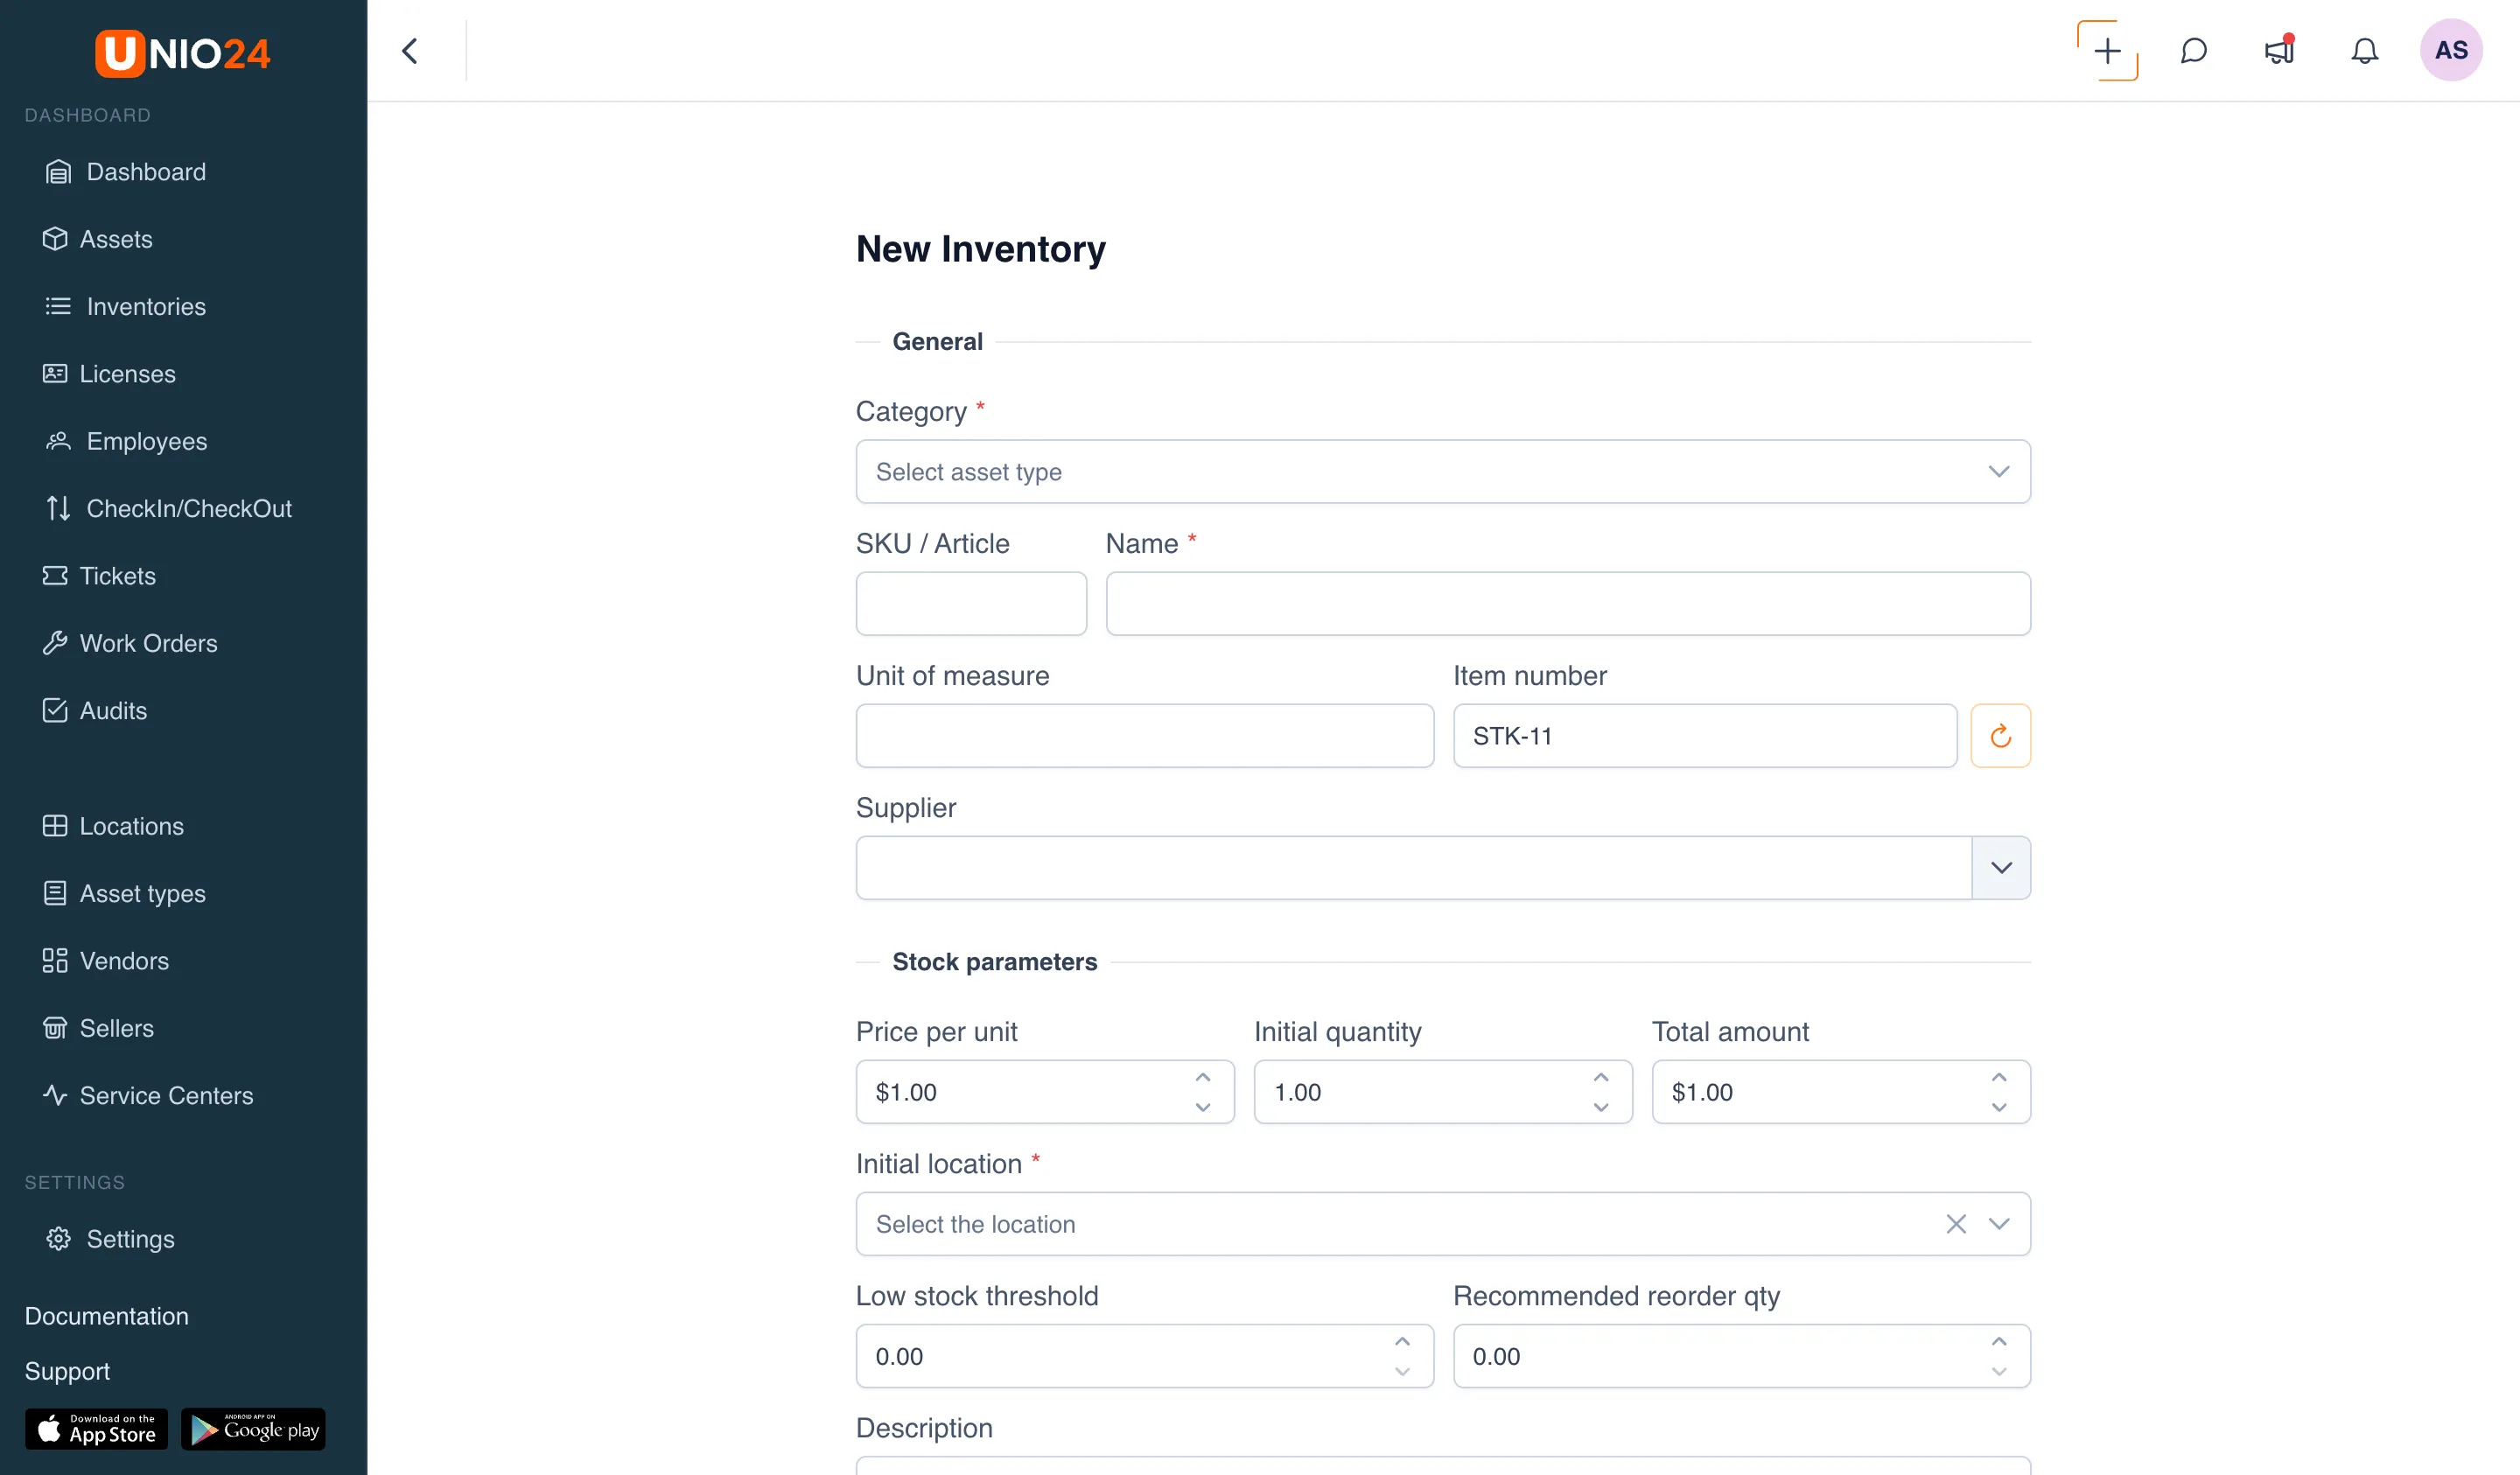Image resolution: width=2520 pixels, height=1475 pixels.
Task: Open Vendors page
Action: tap(106, 961)
